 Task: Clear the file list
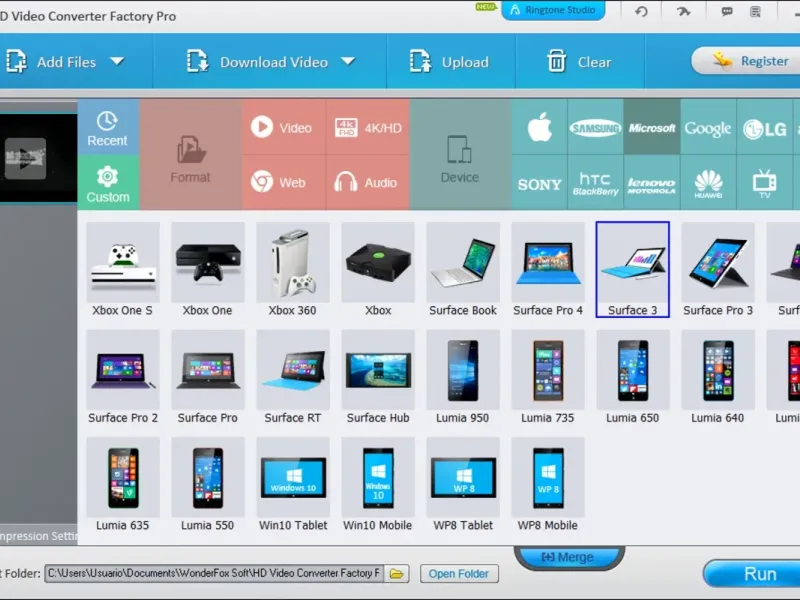(579, 62)
